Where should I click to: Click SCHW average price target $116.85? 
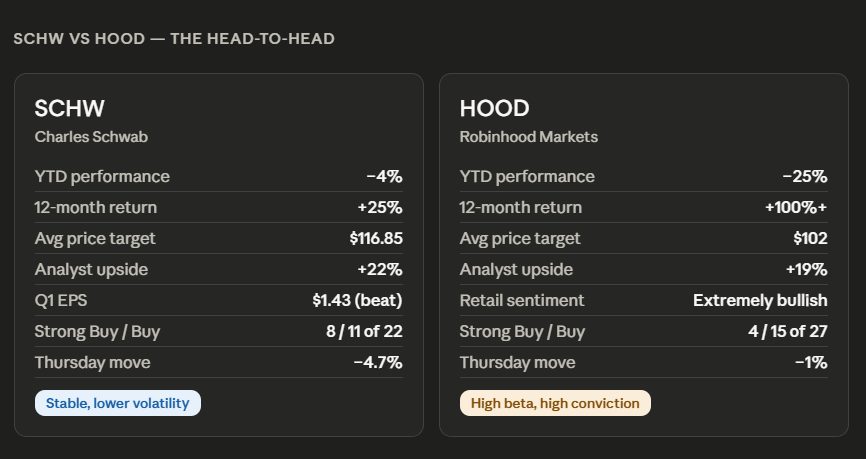376,239
